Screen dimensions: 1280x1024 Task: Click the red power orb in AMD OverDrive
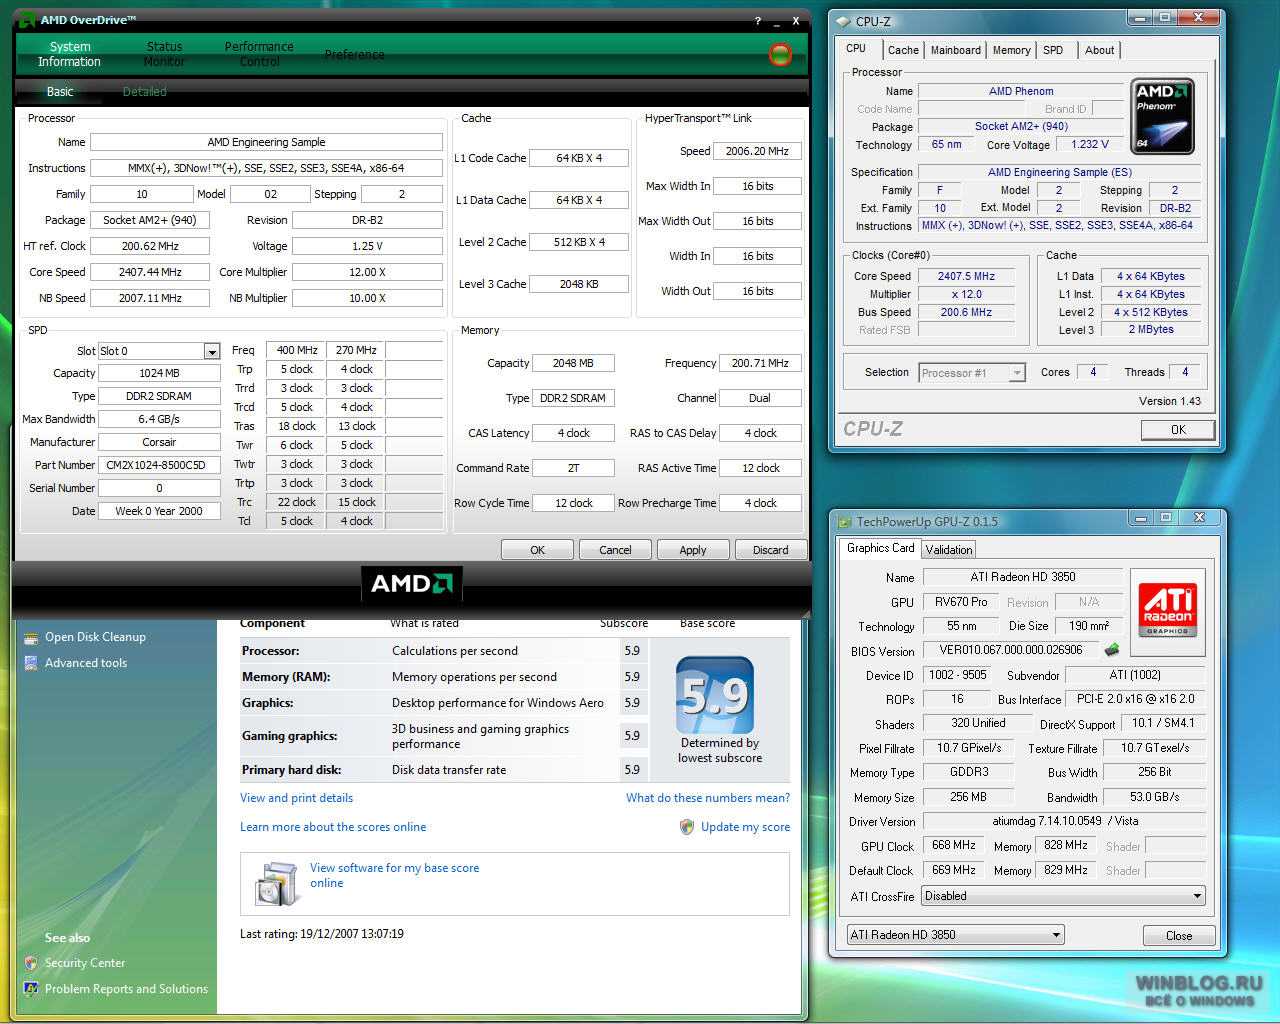(780, 54)
